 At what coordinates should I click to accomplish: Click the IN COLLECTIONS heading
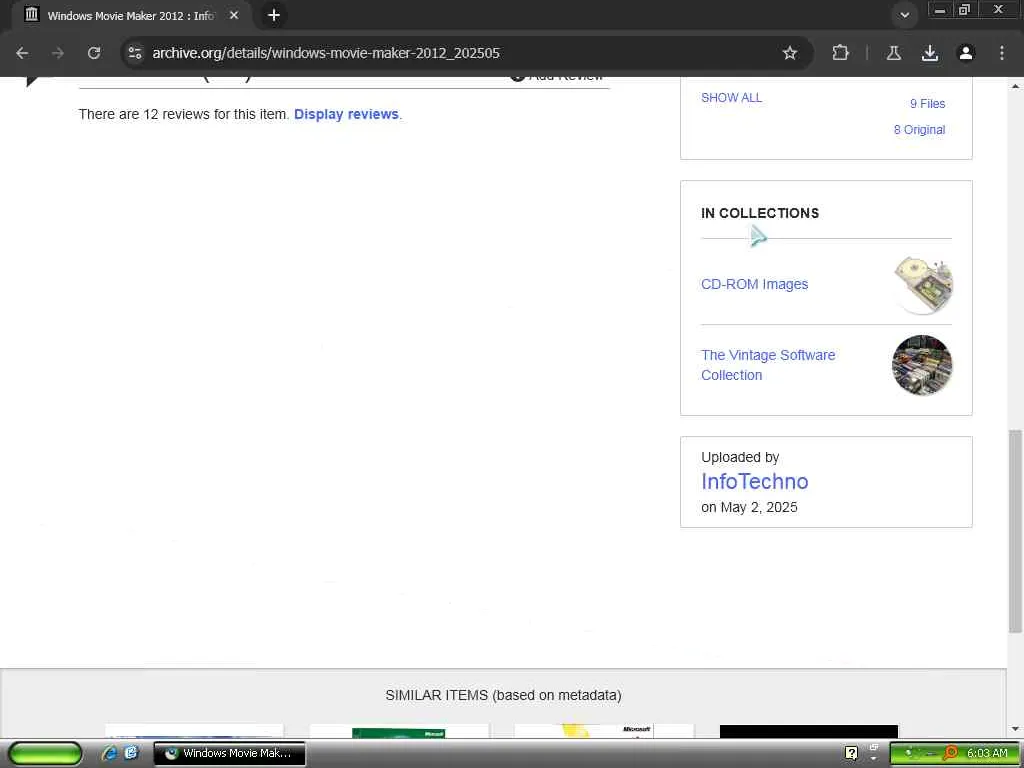760,213
